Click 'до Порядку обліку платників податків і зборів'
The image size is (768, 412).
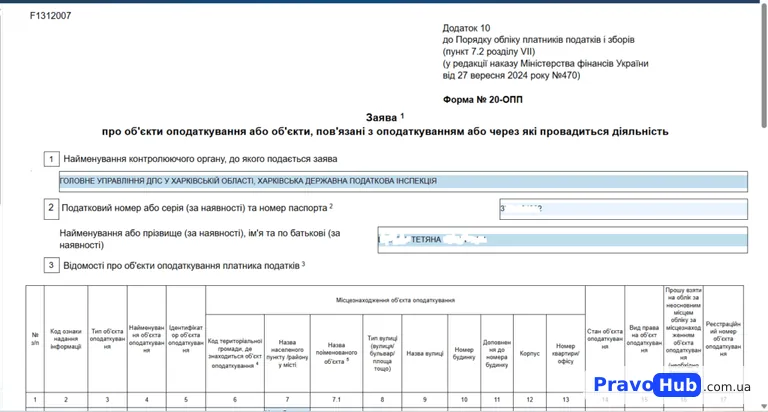click(x=538, y=40)
